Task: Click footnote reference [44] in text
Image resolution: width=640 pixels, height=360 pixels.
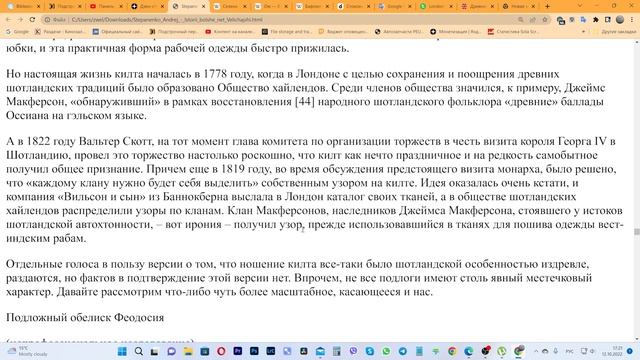Action: click(x=304, y=101)
